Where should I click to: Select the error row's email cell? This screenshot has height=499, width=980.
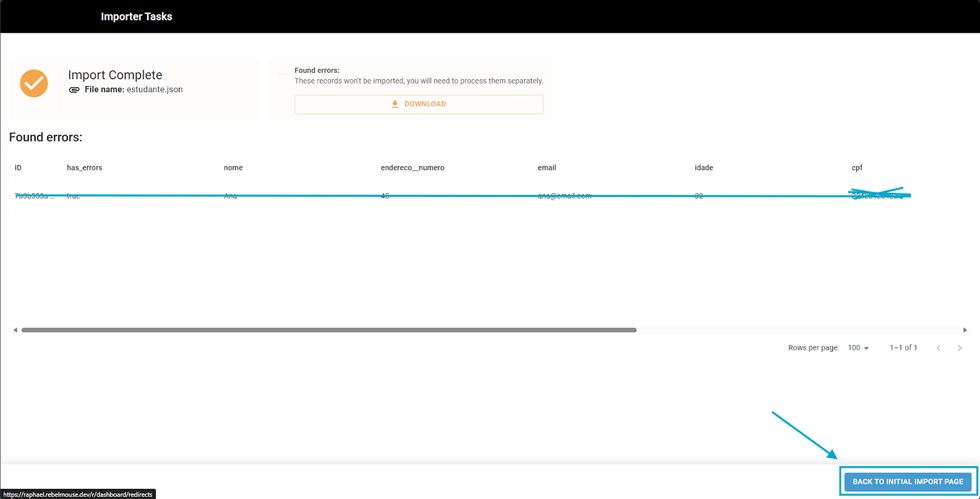564,196
